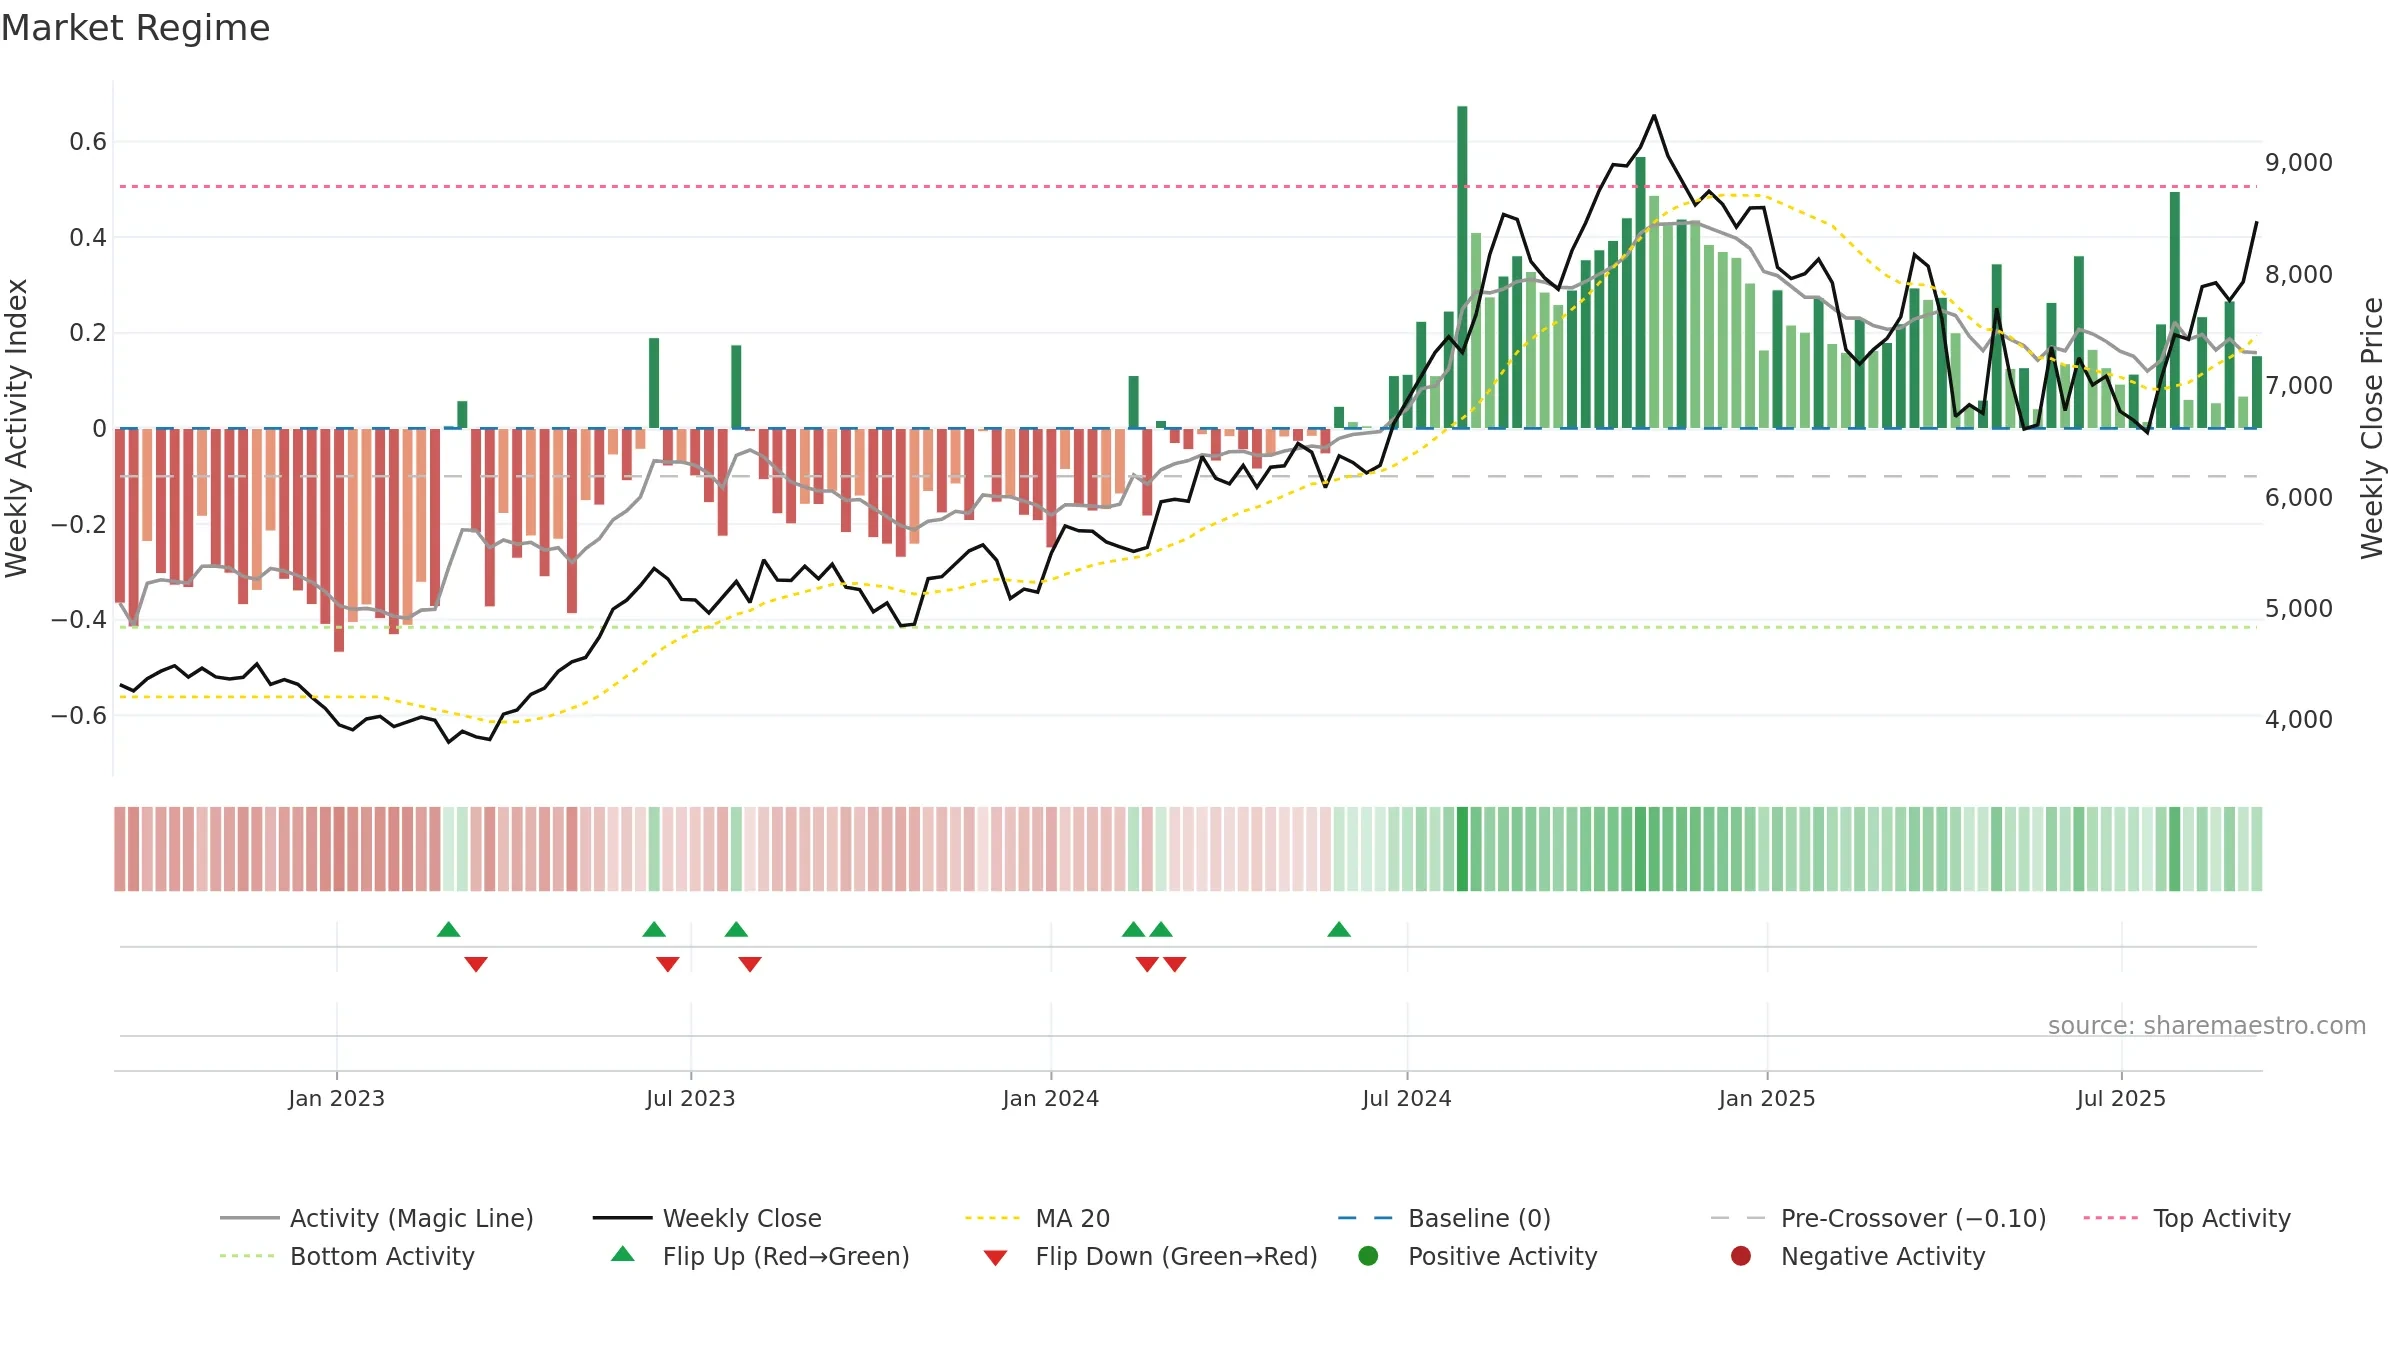The width and height of the screenshot is (2400, 1350).
Task: Click the darkest green cell in the heat strip
Action: 1462,849
